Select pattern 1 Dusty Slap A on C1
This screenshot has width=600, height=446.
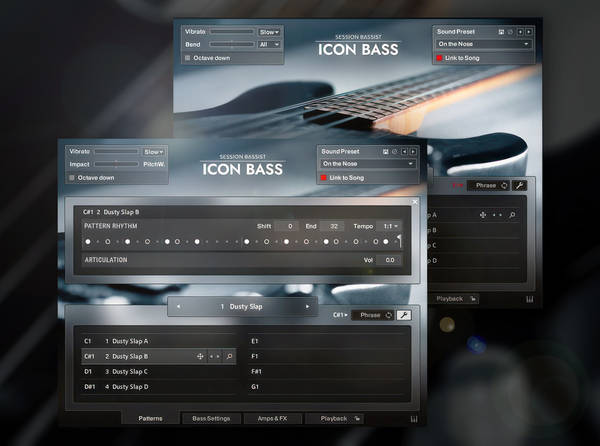(159, 341)
